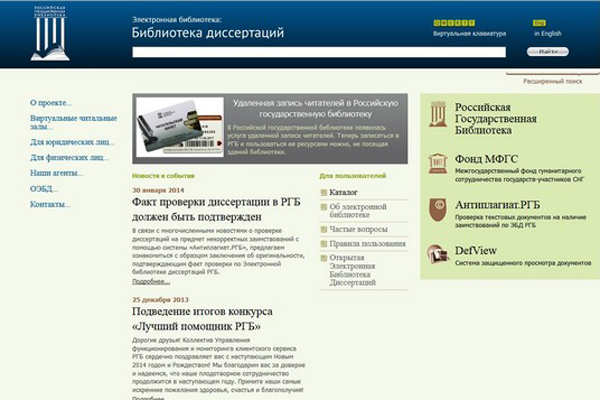Viewport: 600px width, 400px height.
Task: Click the DefView icon
Action: pyautogui.click(x=438, y=254)
